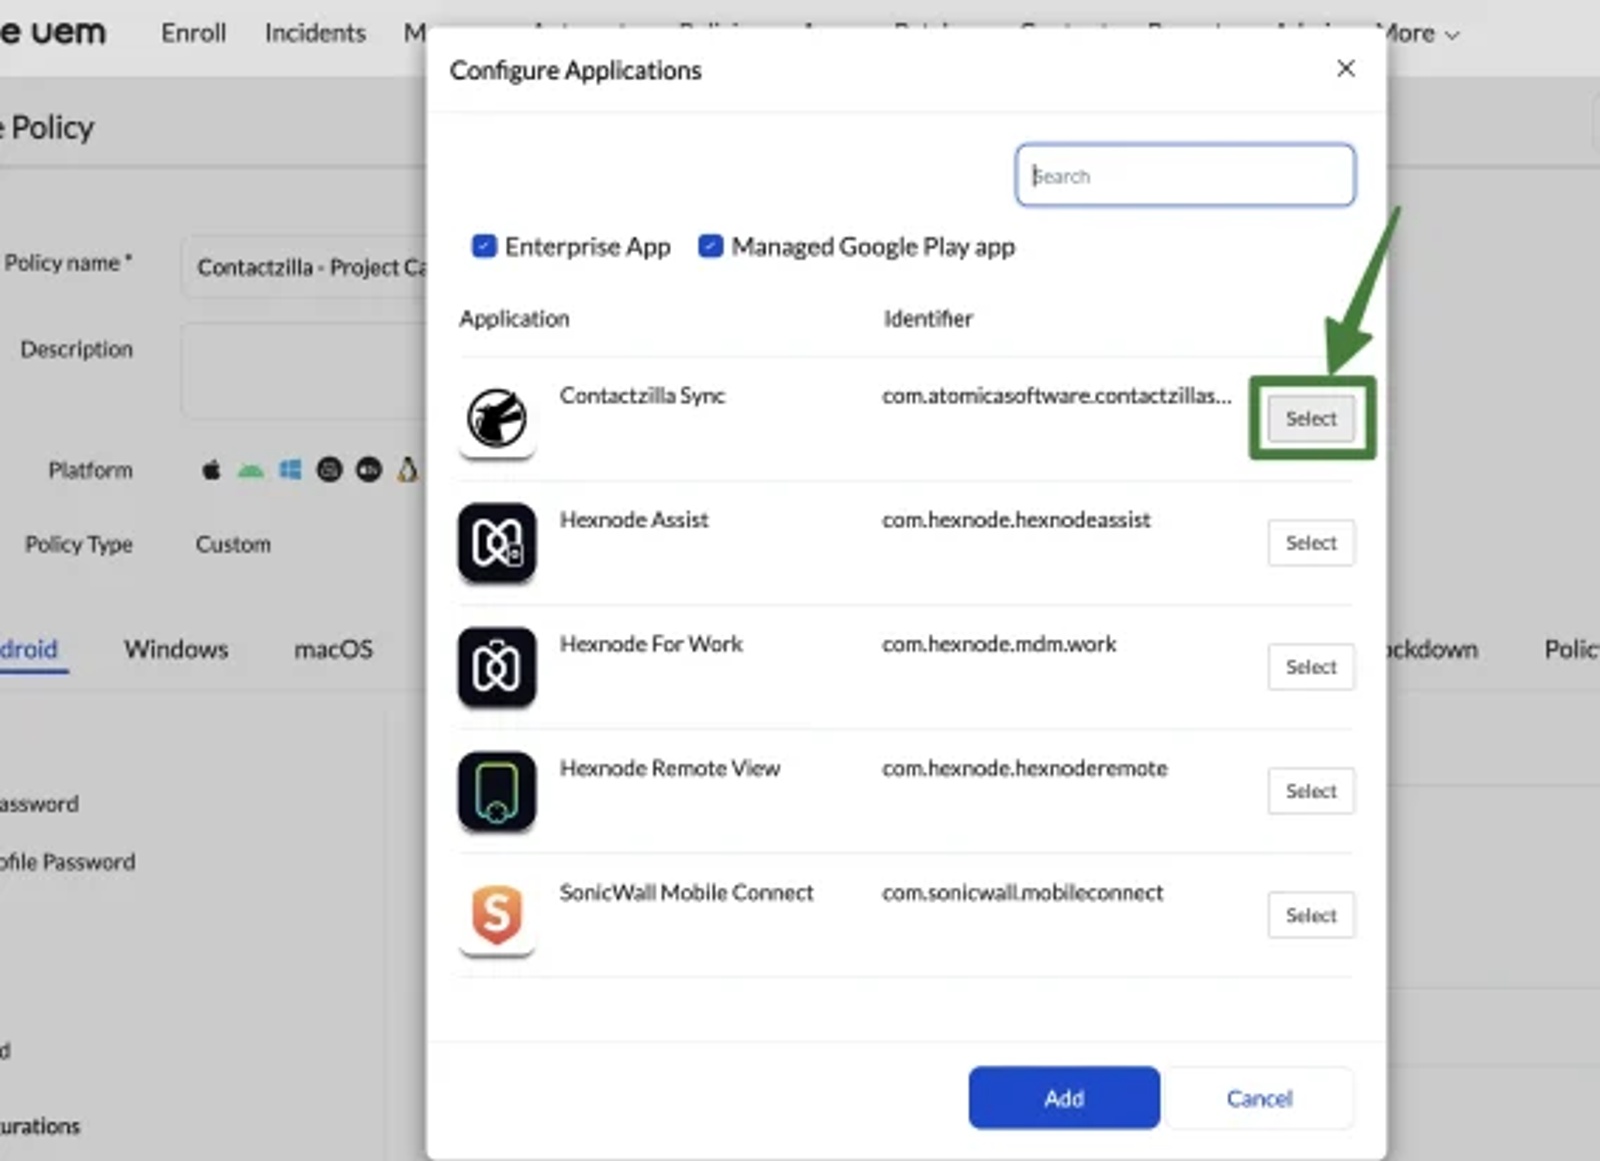
Task: Click the Android platform icon
Action: coord(250,470)
